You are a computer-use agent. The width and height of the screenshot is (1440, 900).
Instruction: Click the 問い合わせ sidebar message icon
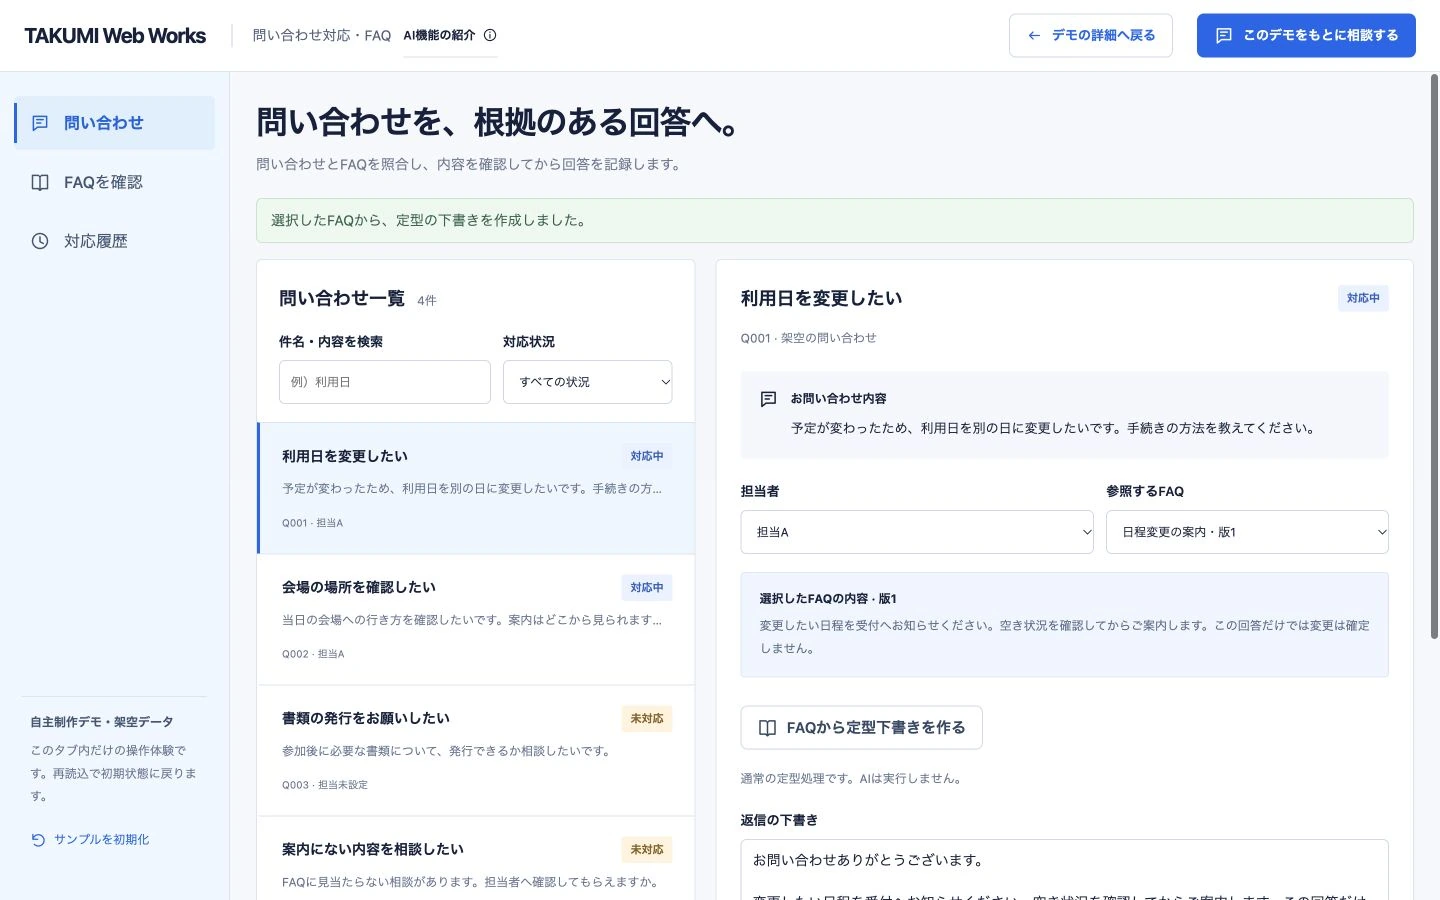(x=40, y=123)
